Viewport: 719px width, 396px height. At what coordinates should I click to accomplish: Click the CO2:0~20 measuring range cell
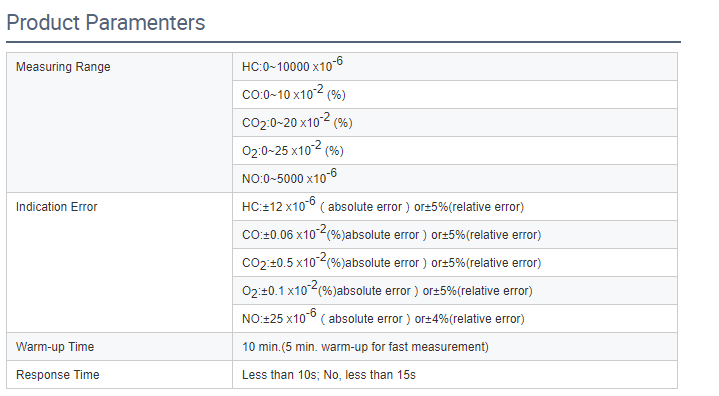[455, 122]
